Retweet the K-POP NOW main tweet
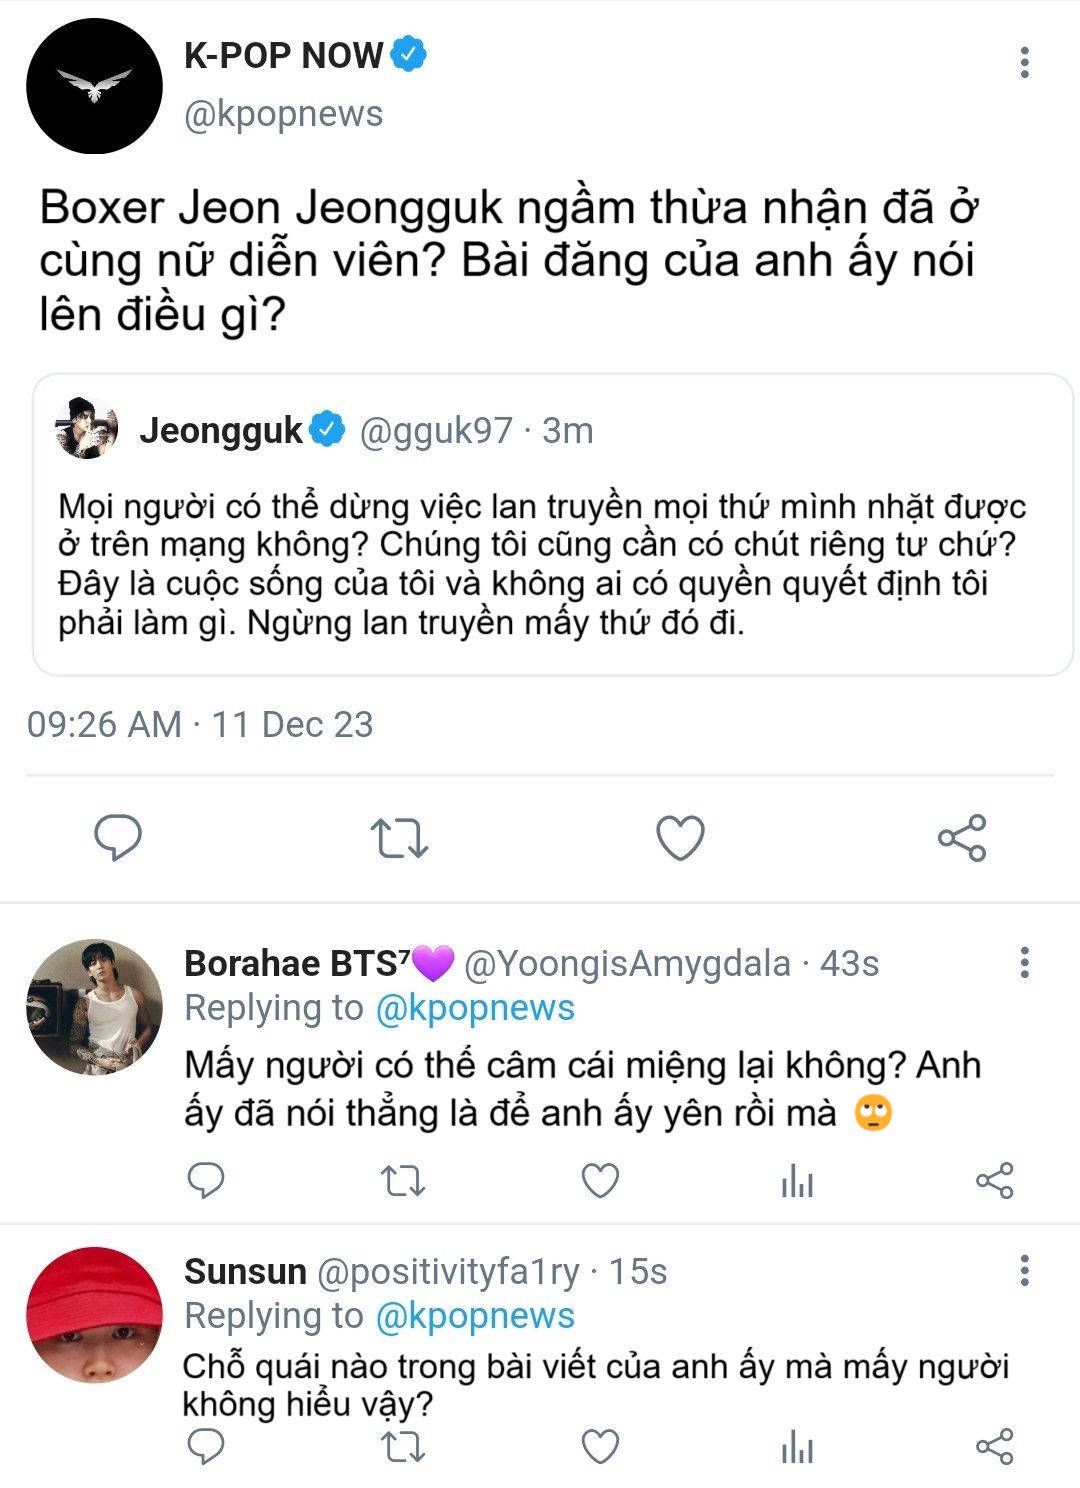The image size is (1080, 1488). click(399, 838)
